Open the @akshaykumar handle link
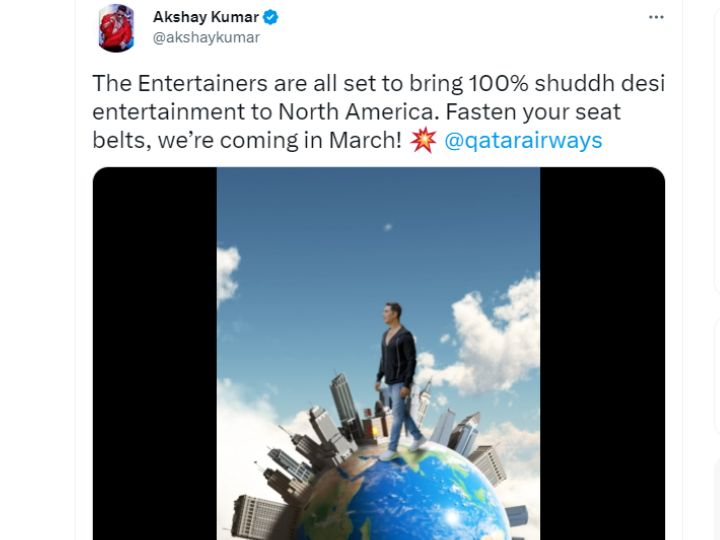Screen dimensions: 720x540 [206, 38]
